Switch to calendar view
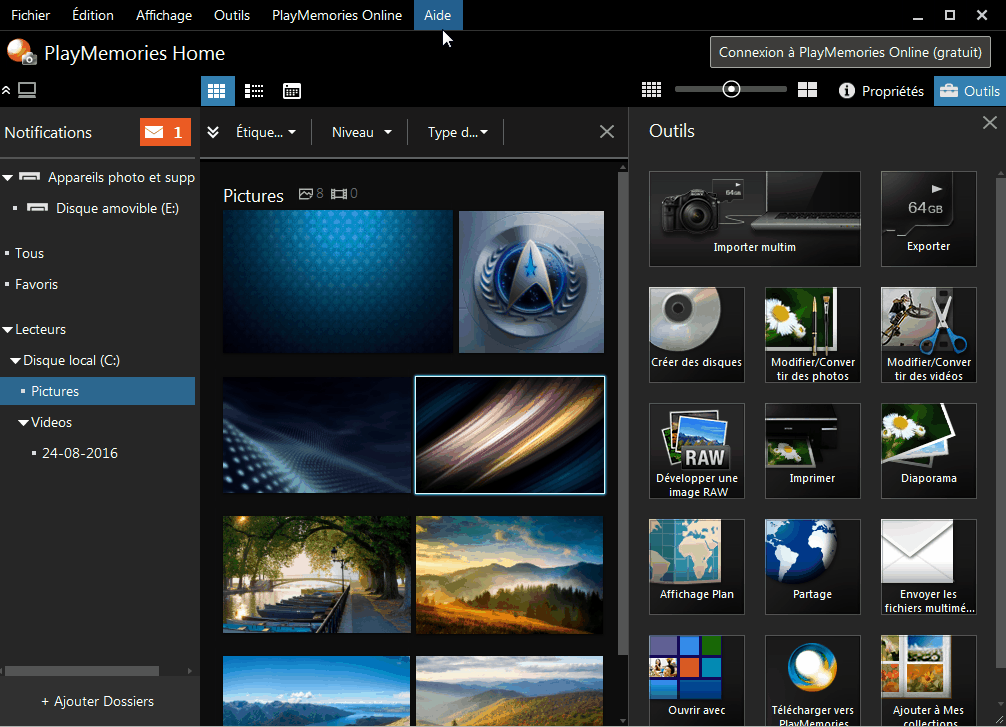Viewport: 1006px width, 727px height. (x=292, y=91)
